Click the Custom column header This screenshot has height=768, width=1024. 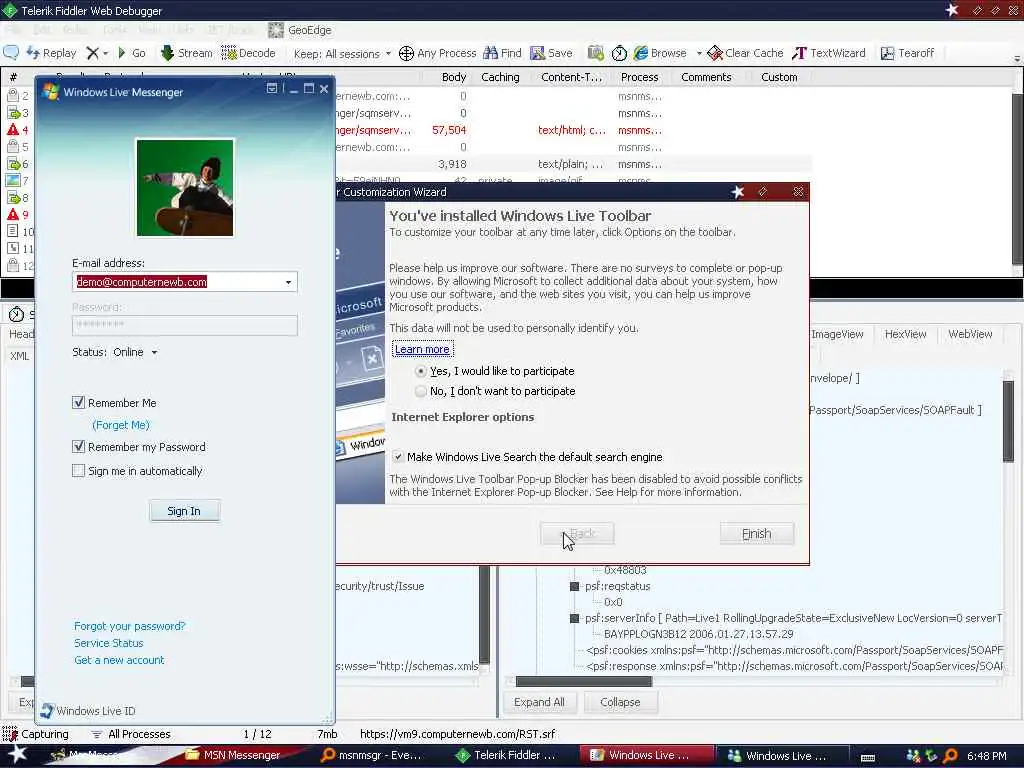point(779,77)
